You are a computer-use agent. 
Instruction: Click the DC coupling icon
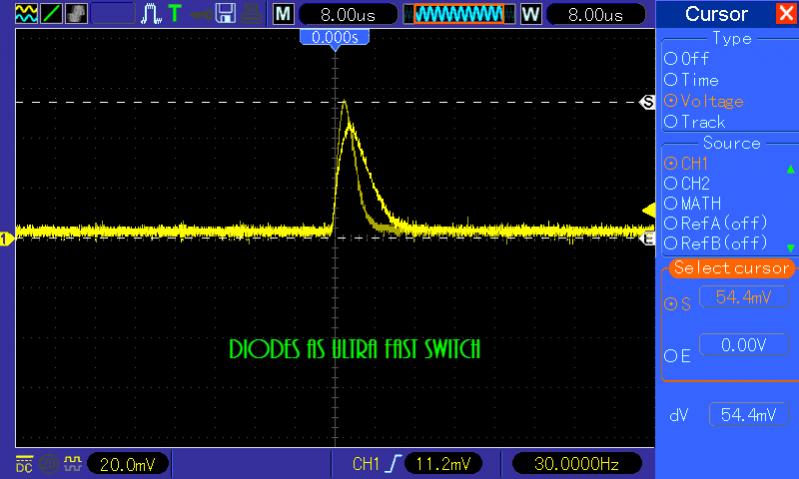[x=24, y=464]
